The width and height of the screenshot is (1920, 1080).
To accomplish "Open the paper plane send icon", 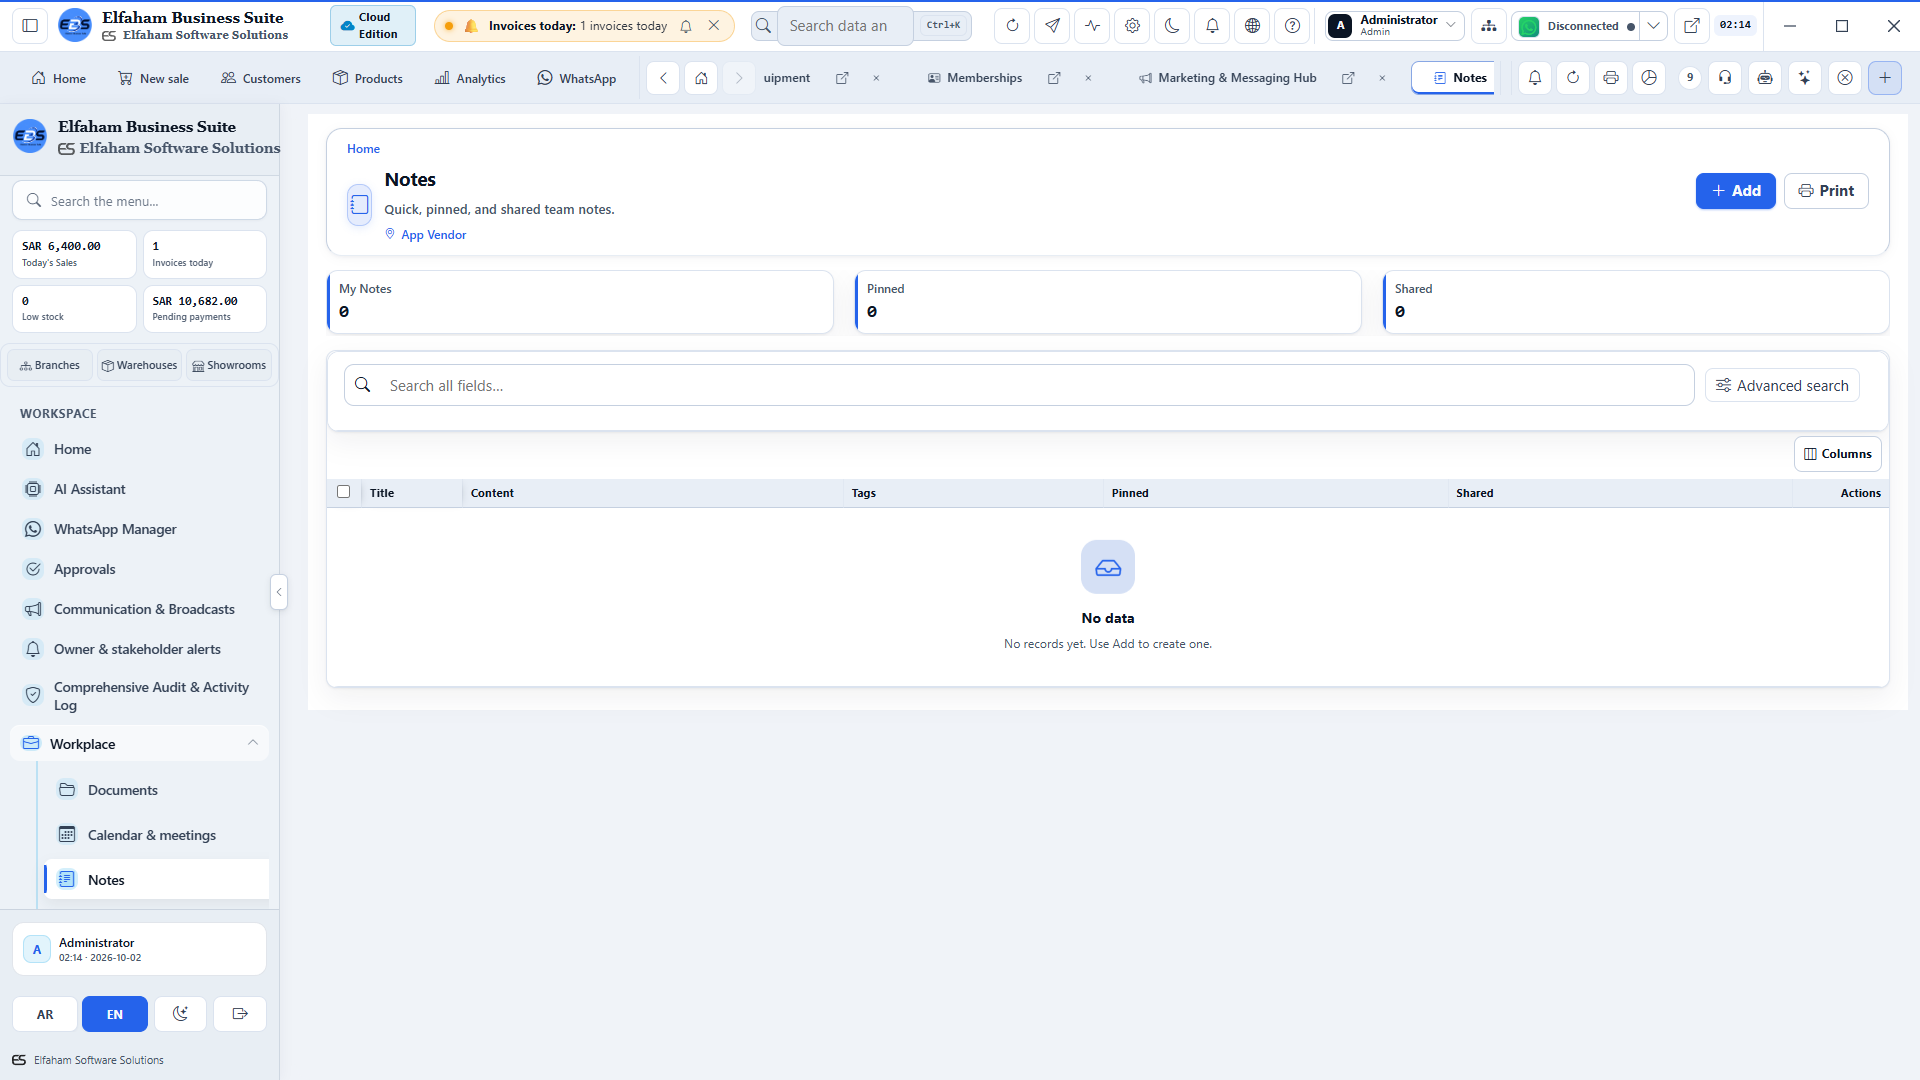I will click(1052, 26).
